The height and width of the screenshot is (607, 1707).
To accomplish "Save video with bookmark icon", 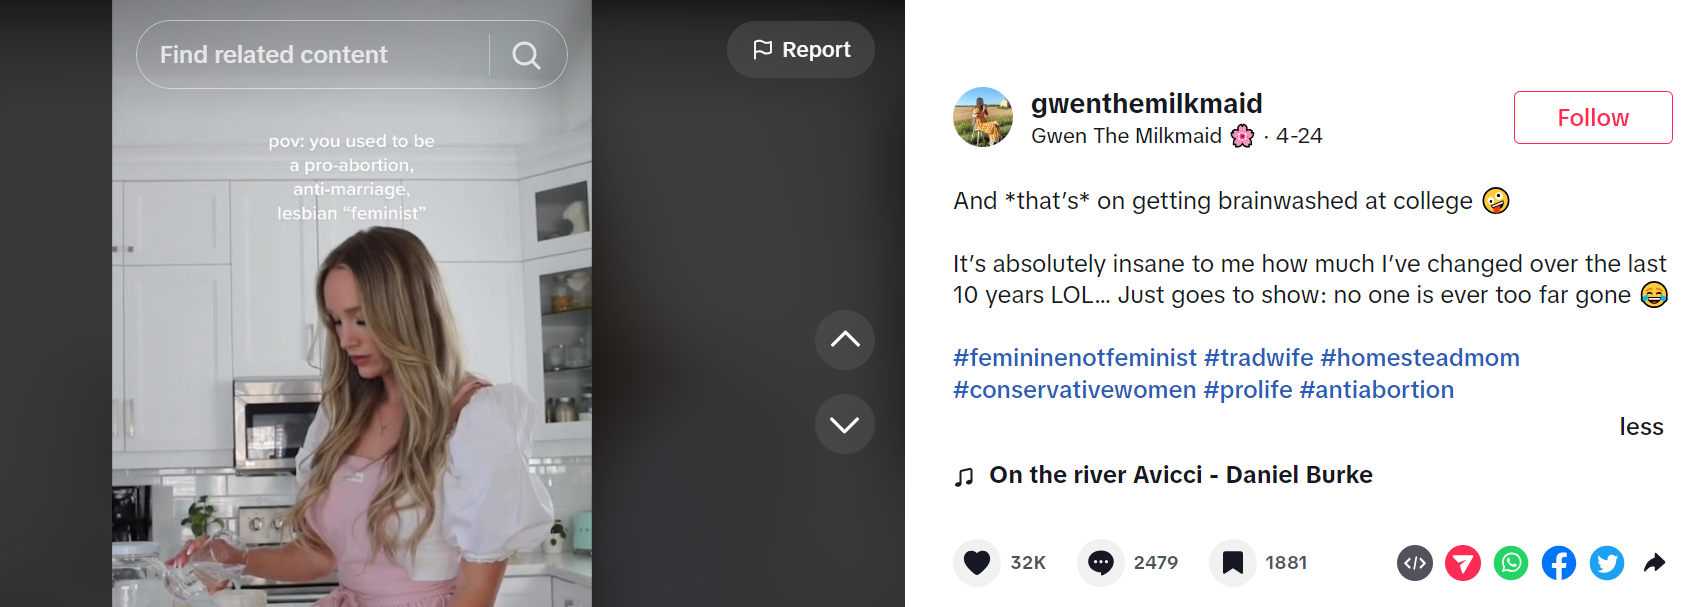I will (x=1232, y=563).
